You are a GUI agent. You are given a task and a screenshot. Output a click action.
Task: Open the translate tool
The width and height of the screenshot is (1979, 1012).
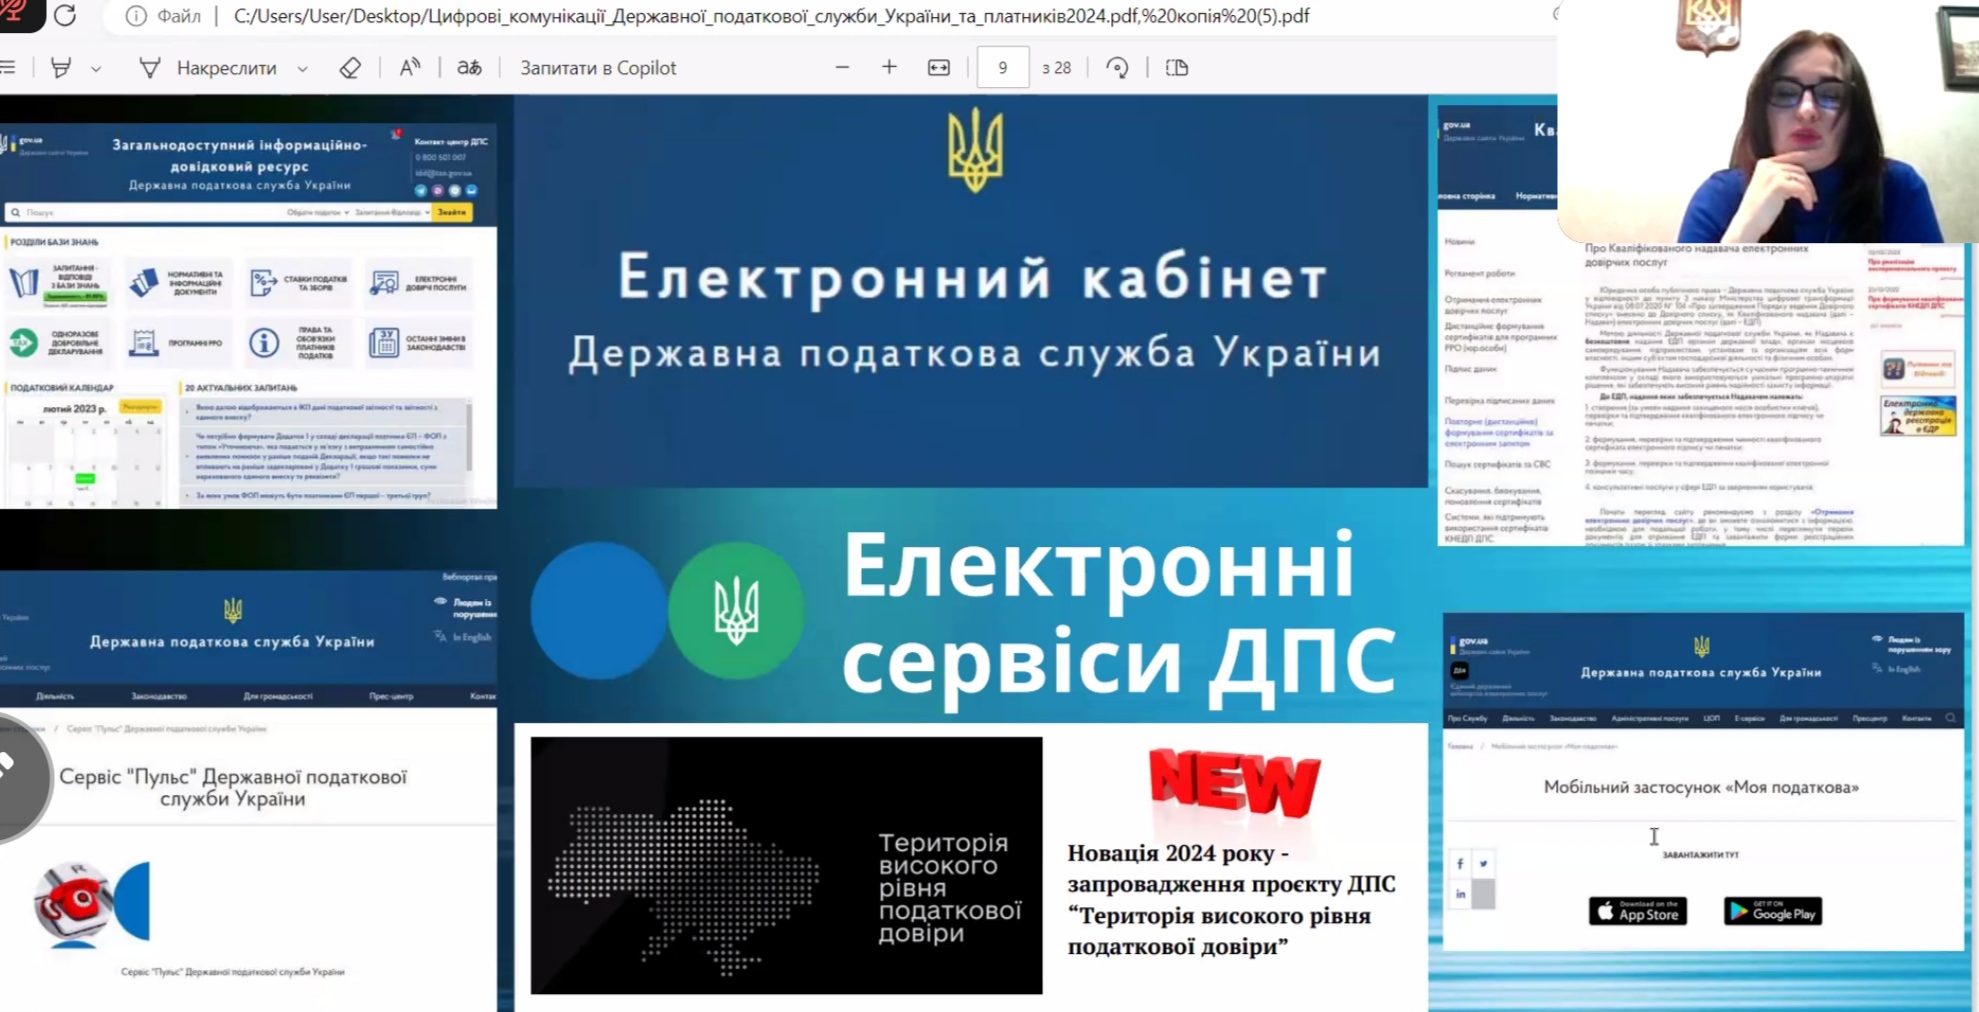pos(469,68)
